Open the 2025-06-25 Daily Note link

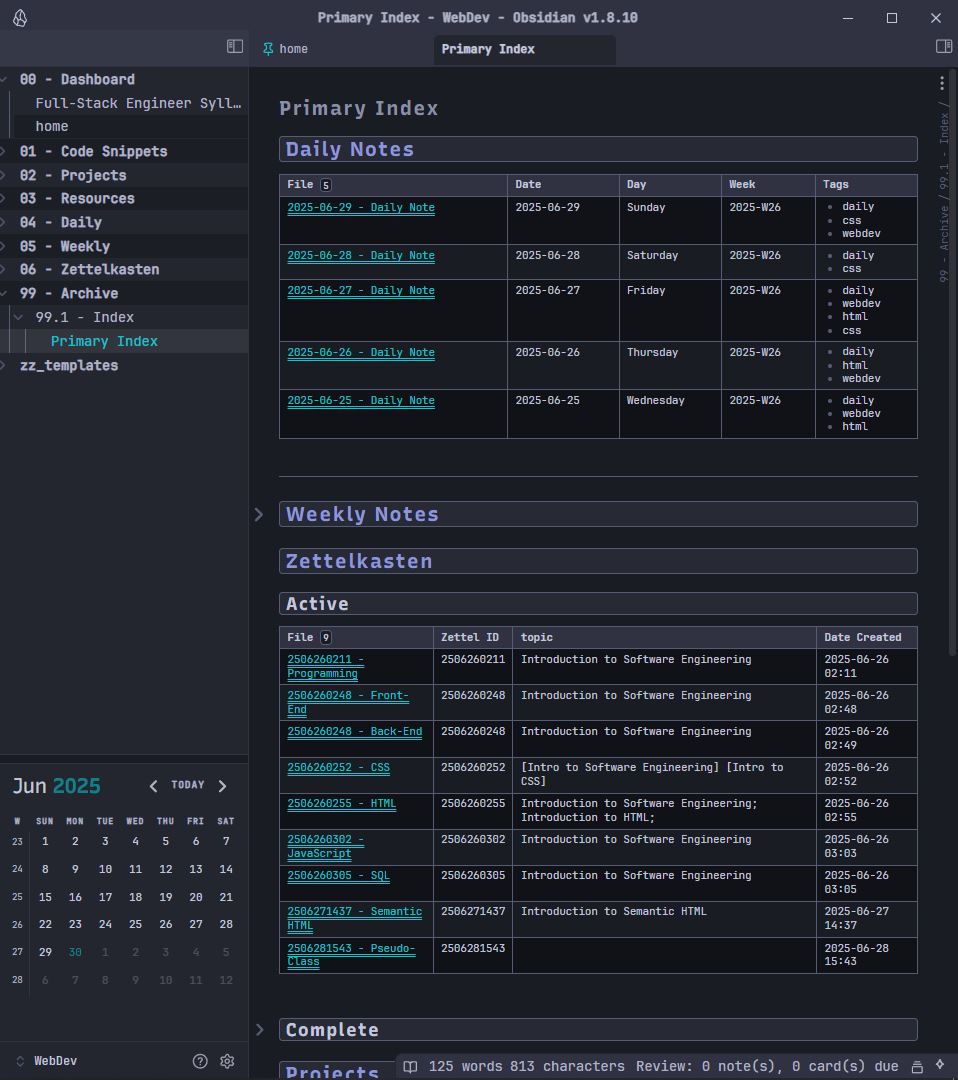(x=361, y=401)
